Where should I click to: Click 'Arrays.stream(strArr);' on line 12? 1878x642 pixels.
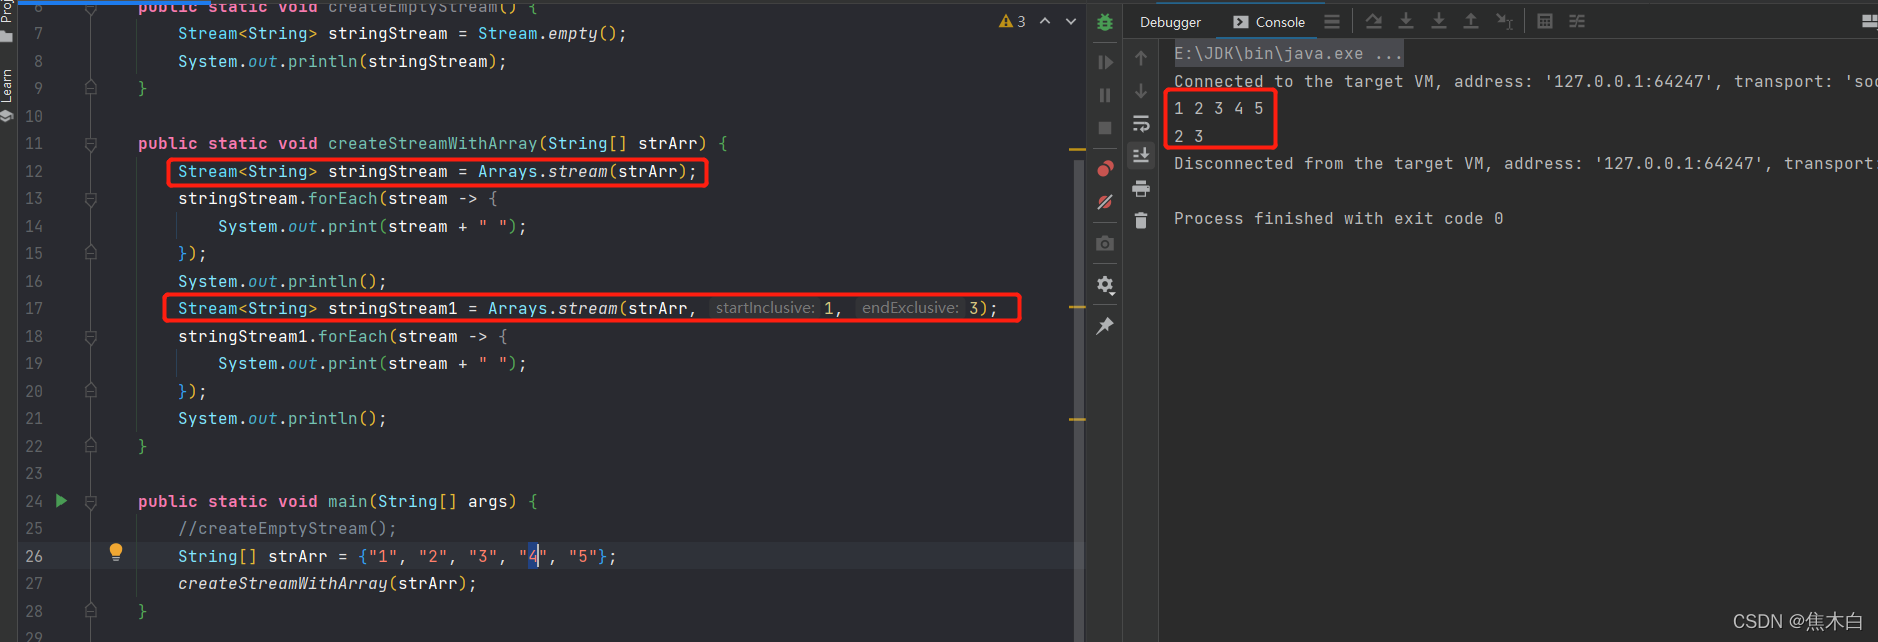pos(587,172)
